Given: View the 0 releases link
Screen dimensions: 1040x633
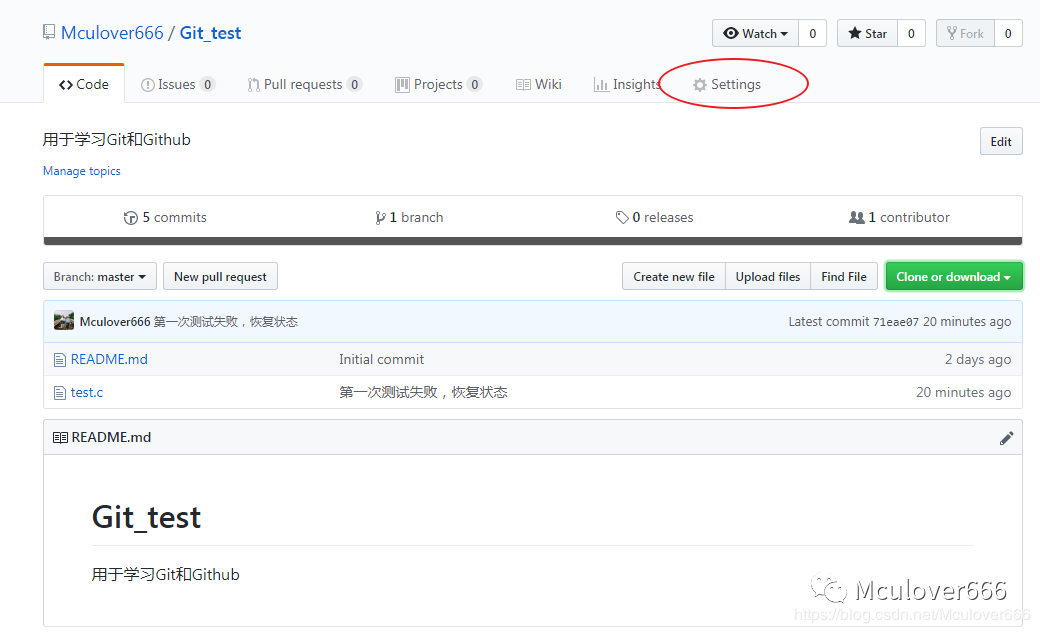Looking at the screenshot, I should [x=655, y=218].
